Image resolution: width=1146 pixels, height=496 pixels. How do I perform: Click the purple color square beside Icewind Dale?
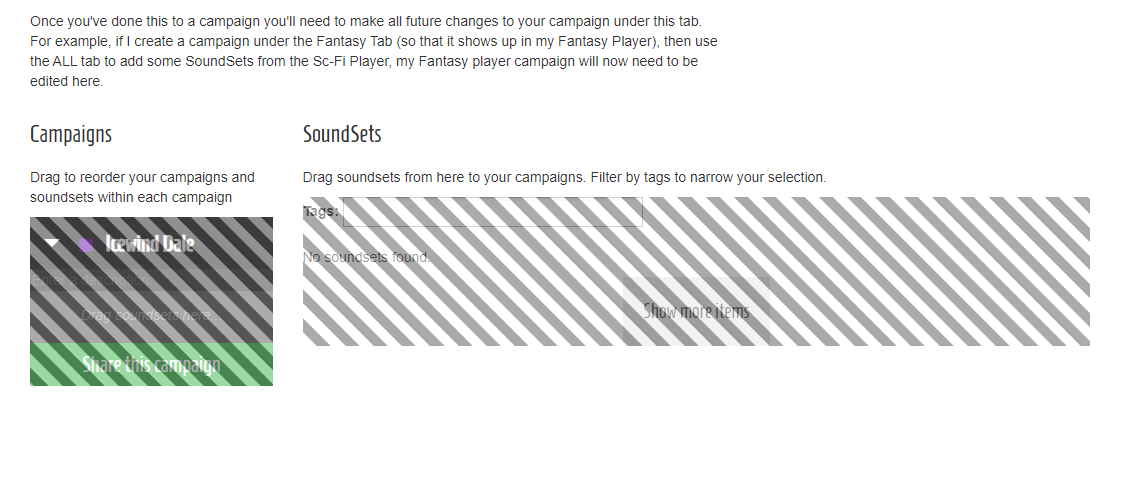tap(86, 245)
